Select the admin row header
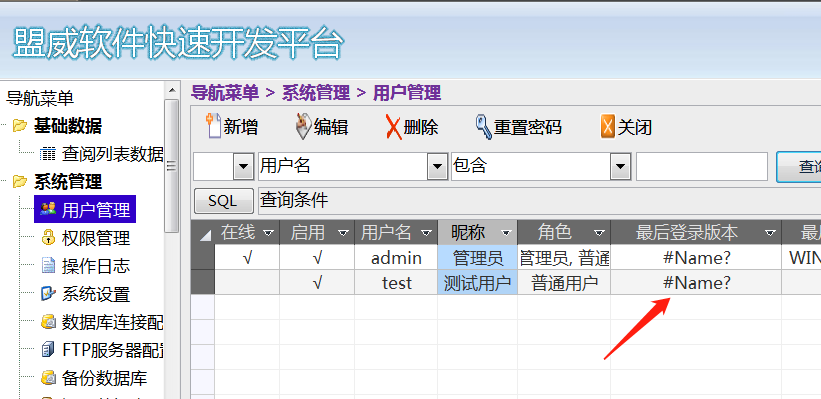Viewport: 821px width, 399px height. click(x=203, y=258)
